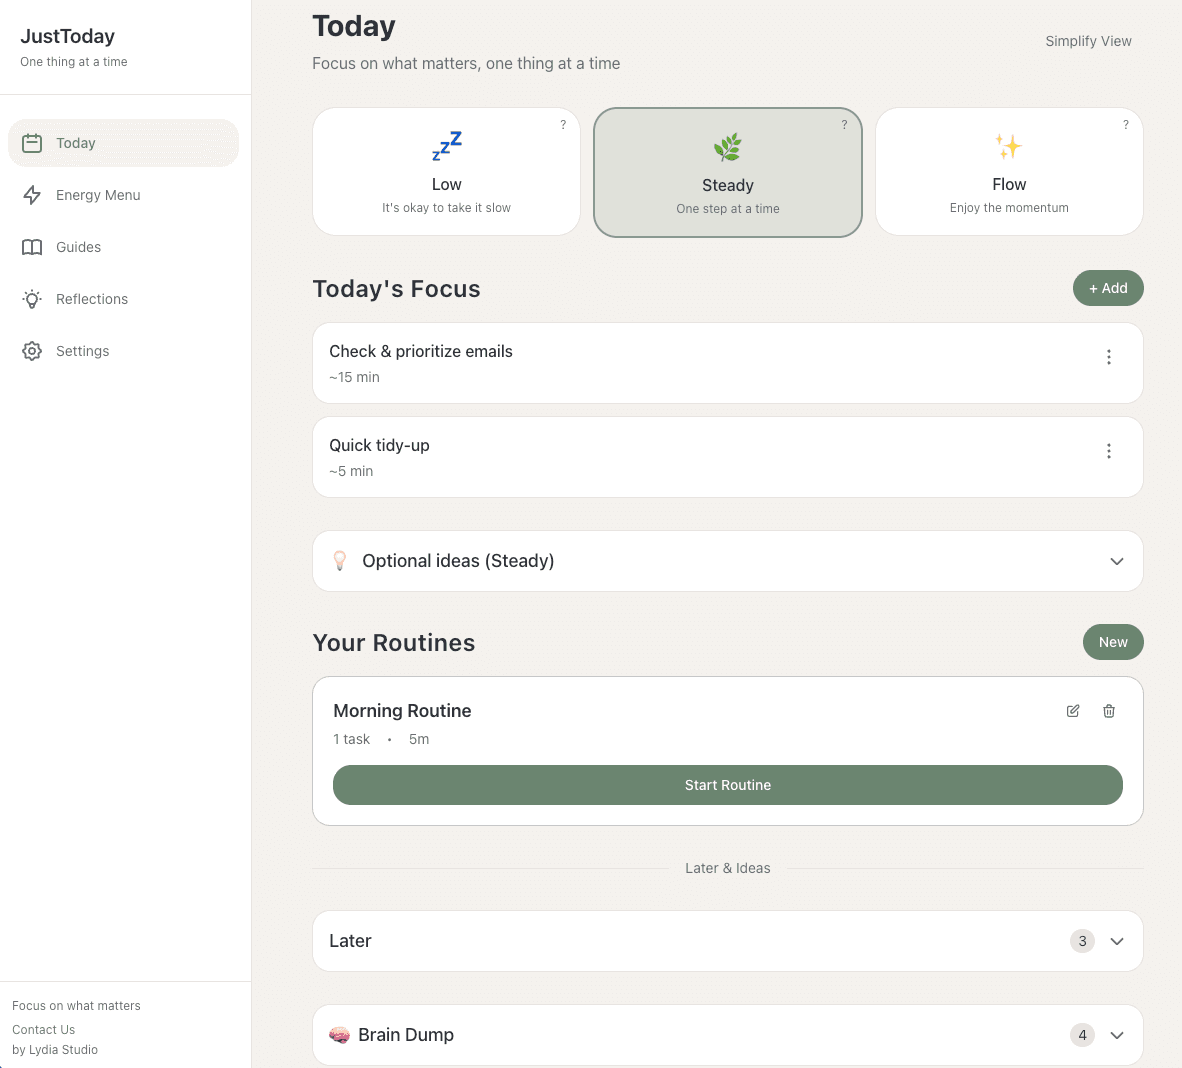Viewport: 1182px width, 1068px height.
Task: Expand the Optional ideas (Steady) panel
Action: click(x=727, y=561)
